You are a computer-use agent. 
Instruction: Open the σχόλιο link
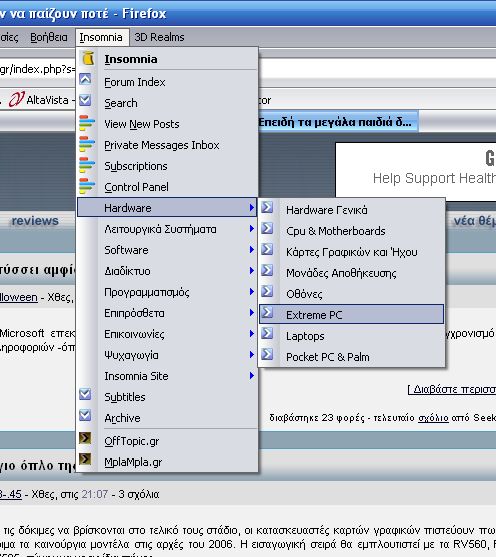pyautogui.click(x=433, y=417)
